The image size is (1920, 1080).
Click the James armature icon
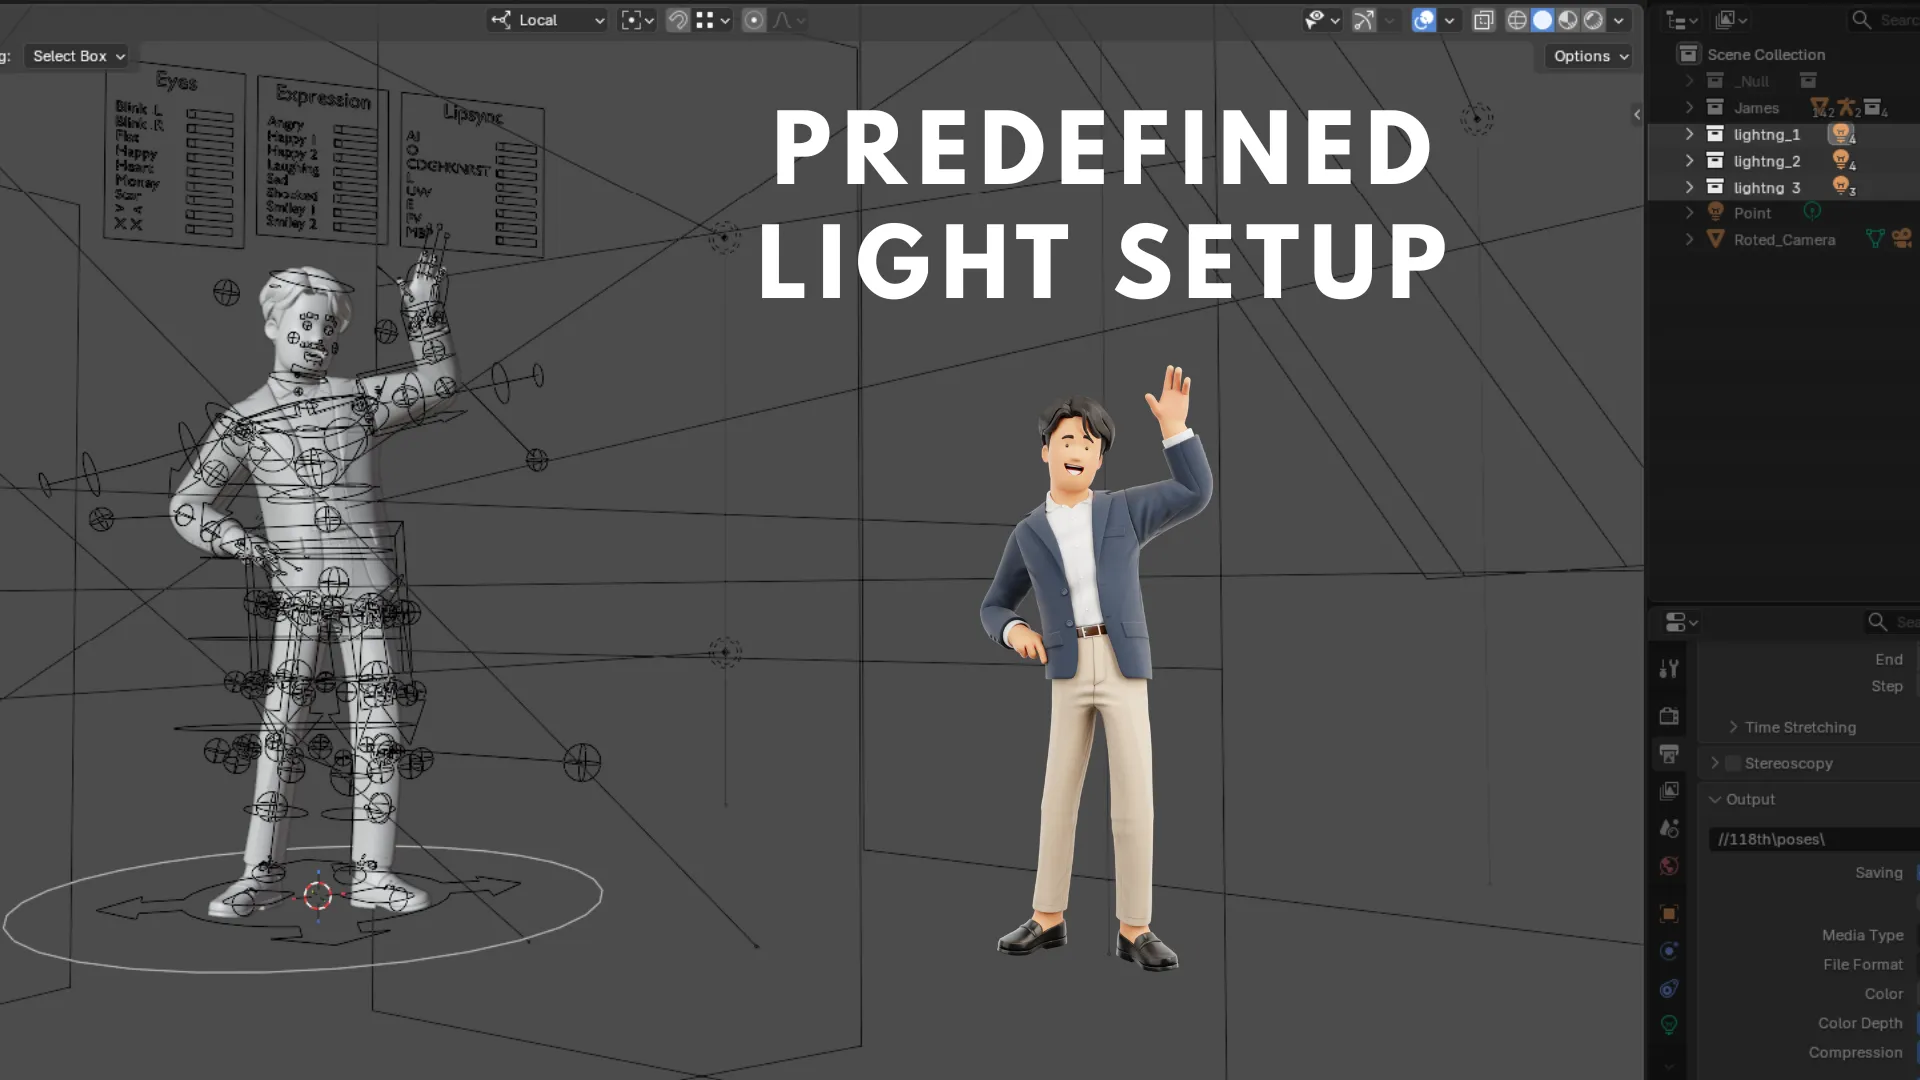coord(1846,107)
